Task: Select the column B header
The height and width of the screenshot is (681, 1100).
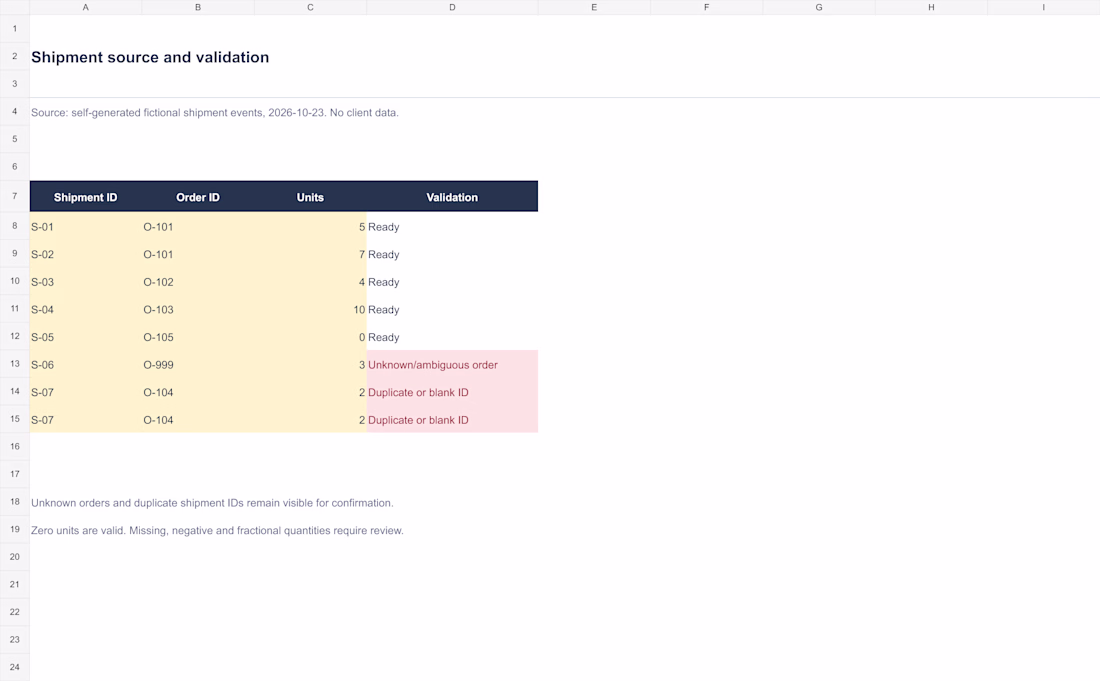Action: tap(198, 7)
